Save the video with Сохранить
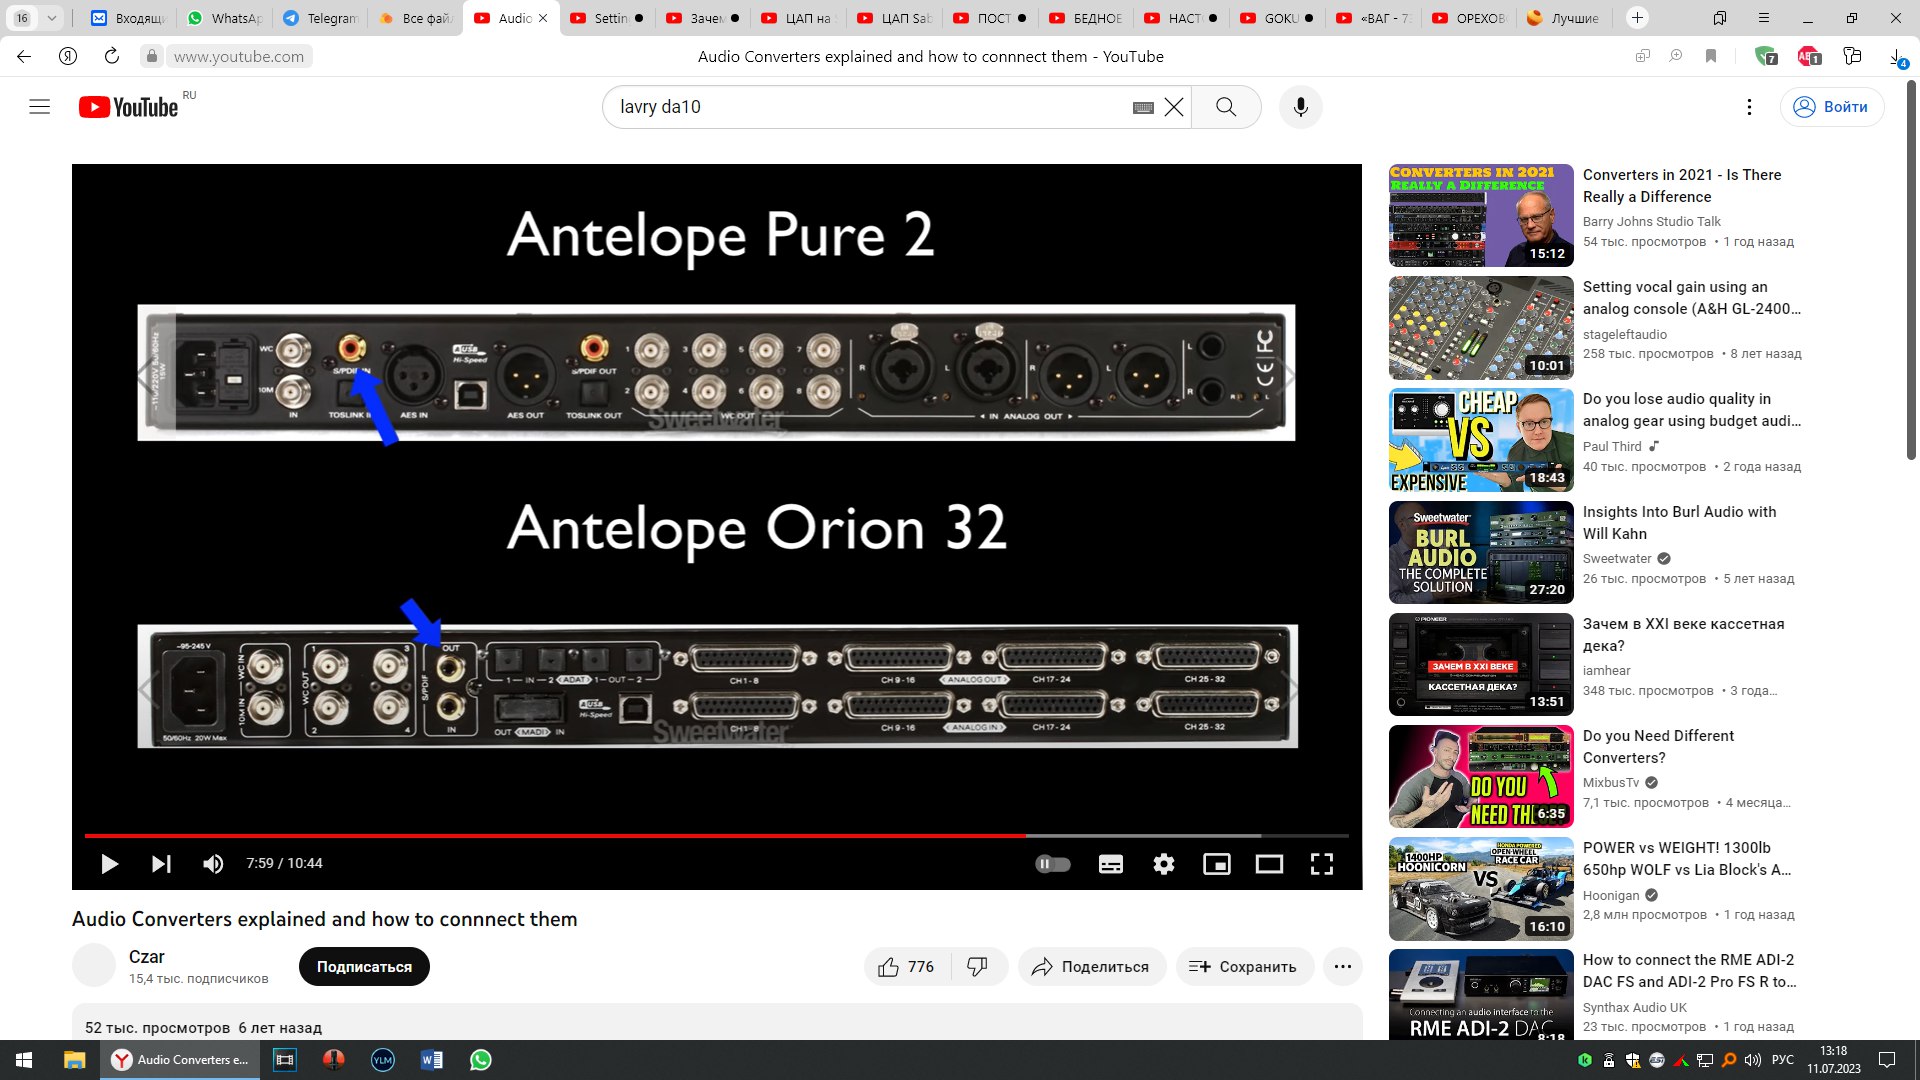Image resolution: width=1920 pixels, height=1080 pixels. click(1244, 967)
